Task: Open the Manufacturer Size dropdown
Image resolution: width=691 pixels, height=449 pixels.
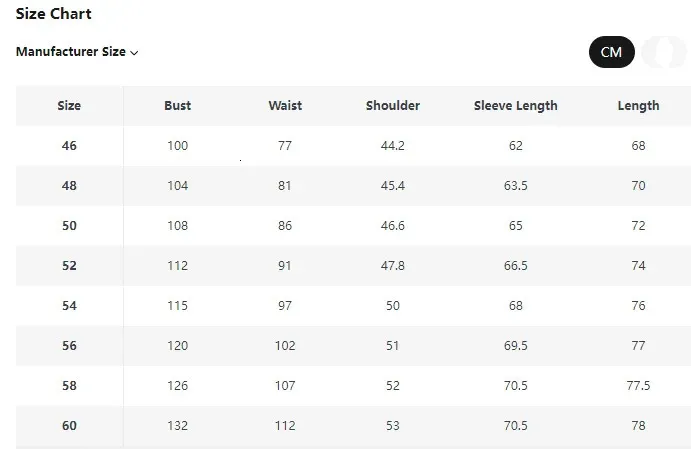Action: (x=77, y=52)
